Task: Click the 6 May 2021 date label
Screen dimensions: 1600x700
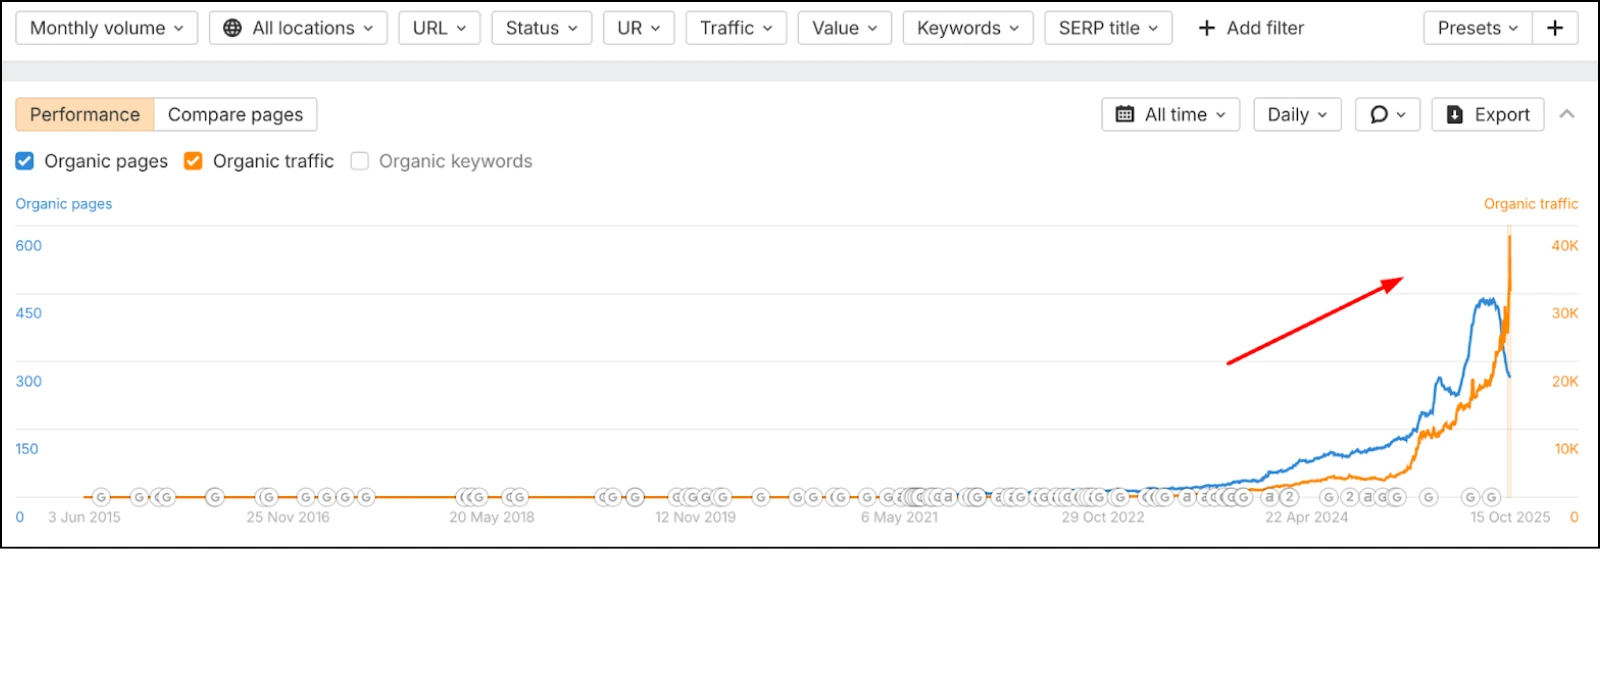Action: click(x=900, y=518)
